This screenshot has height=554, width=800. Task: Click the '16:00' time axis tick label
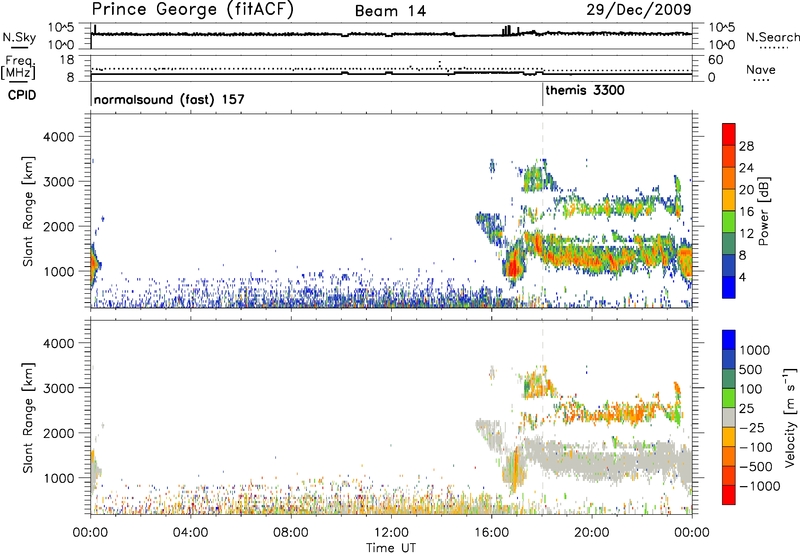(x=491, y=533)
